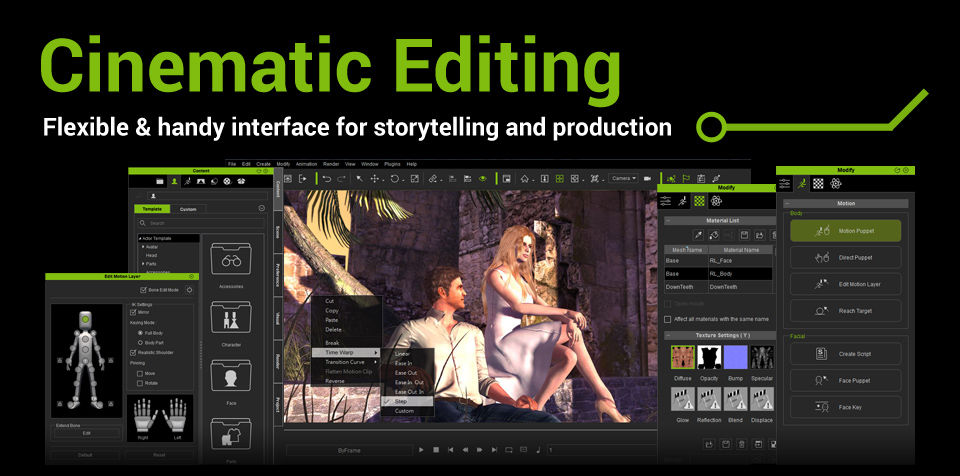The height and width of the screenshot is (476, 960).
Task: Click the Reach Target icon
Action: pyautogui.click(x=822, y=311)
